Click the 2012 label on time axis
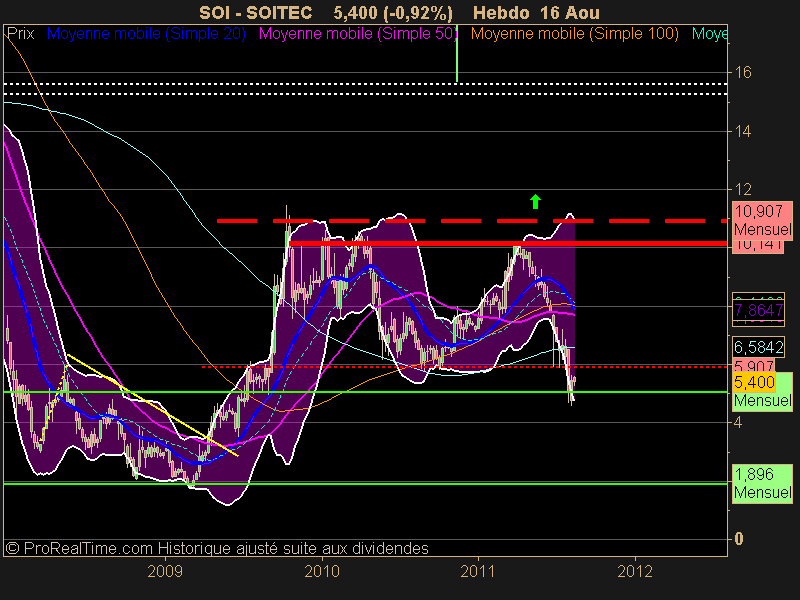This screenshot has height=600, width=800. (x=635, y=571)
